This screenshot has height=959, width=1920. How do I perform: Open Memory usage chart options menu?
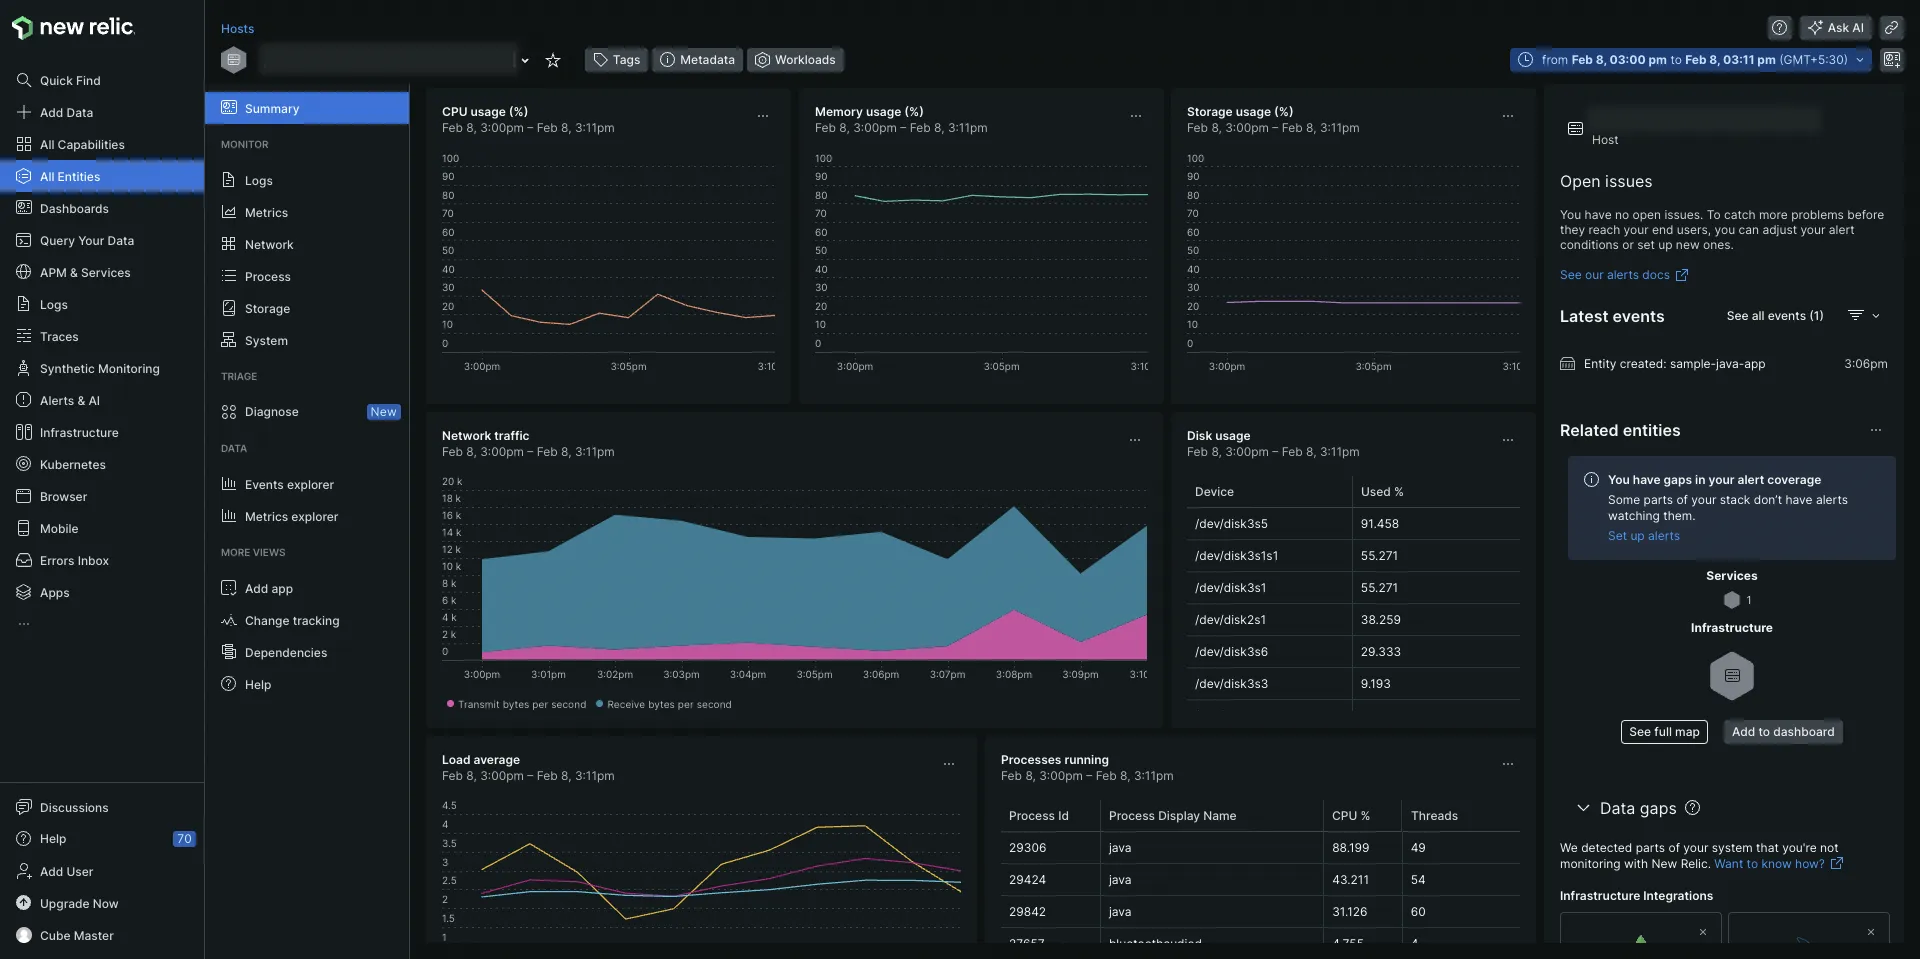[1136, 116]
